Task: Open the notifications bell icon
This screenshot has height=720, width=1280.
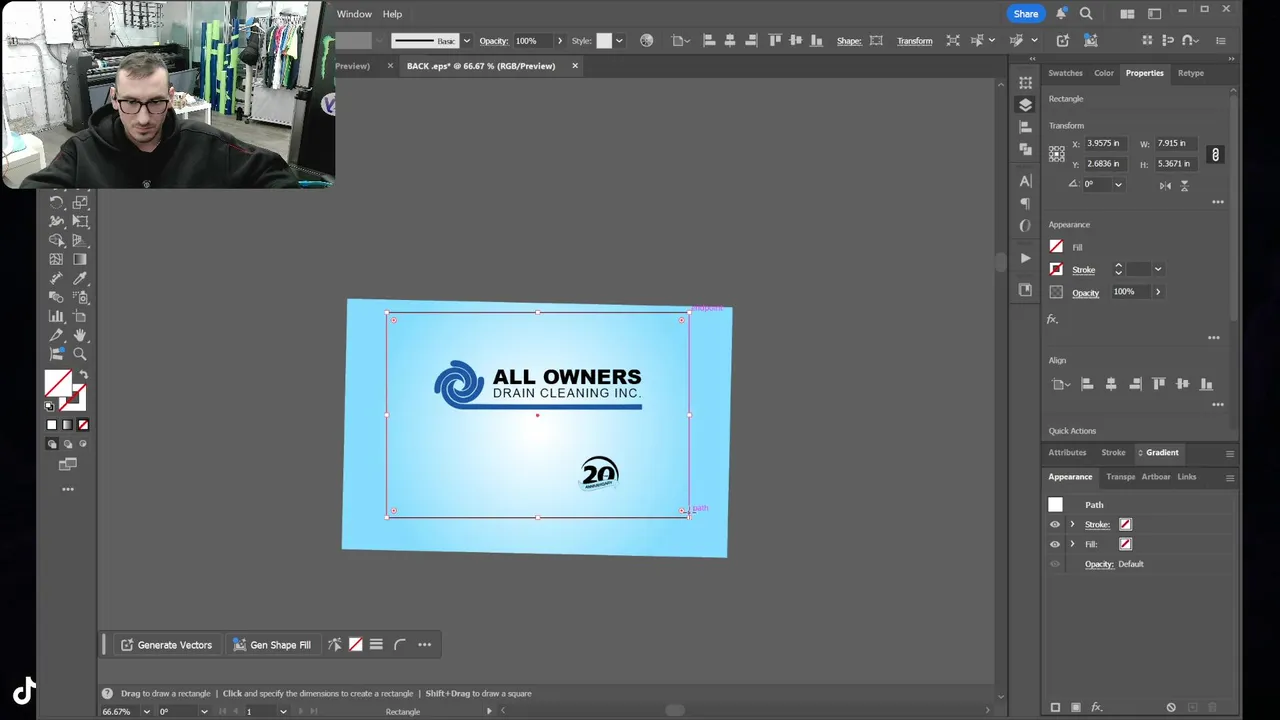Action: (x=1061, y=14)
